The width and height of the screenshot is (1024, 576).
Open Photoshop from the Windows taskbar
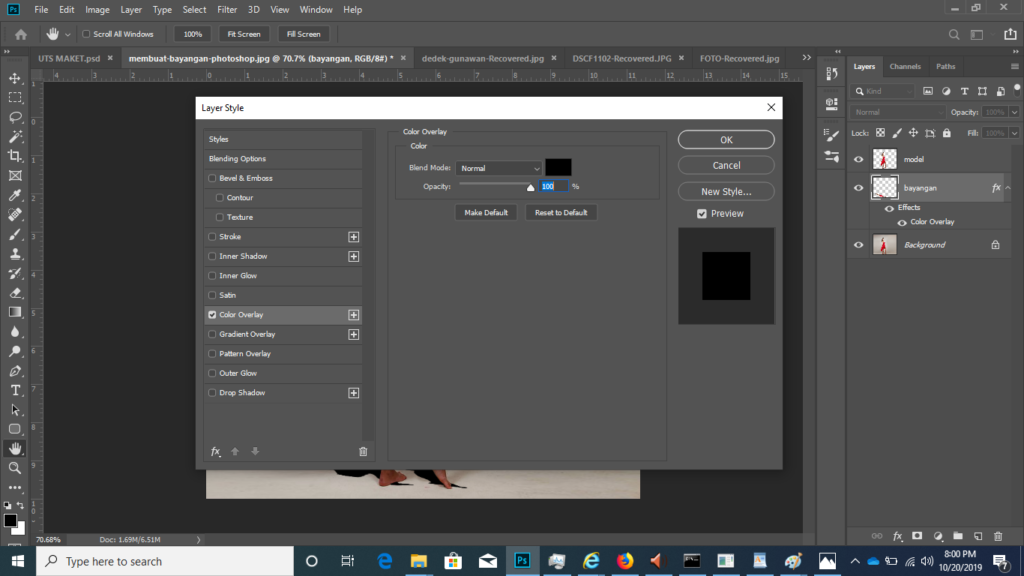click(522, 561)
